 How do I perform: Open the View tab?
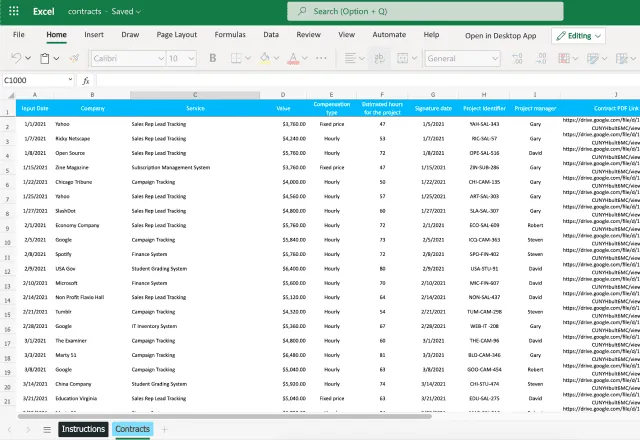347,35
